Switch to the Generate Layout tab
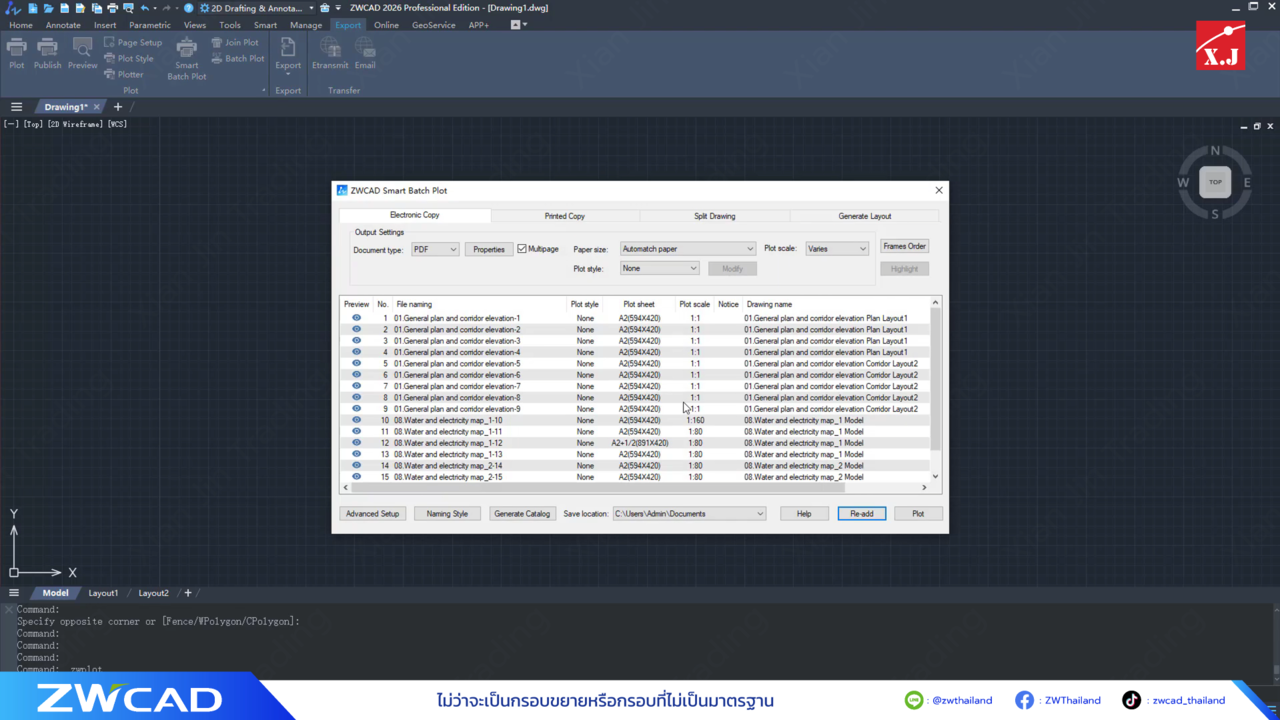 pyautogui.click(x=865, y=216)
